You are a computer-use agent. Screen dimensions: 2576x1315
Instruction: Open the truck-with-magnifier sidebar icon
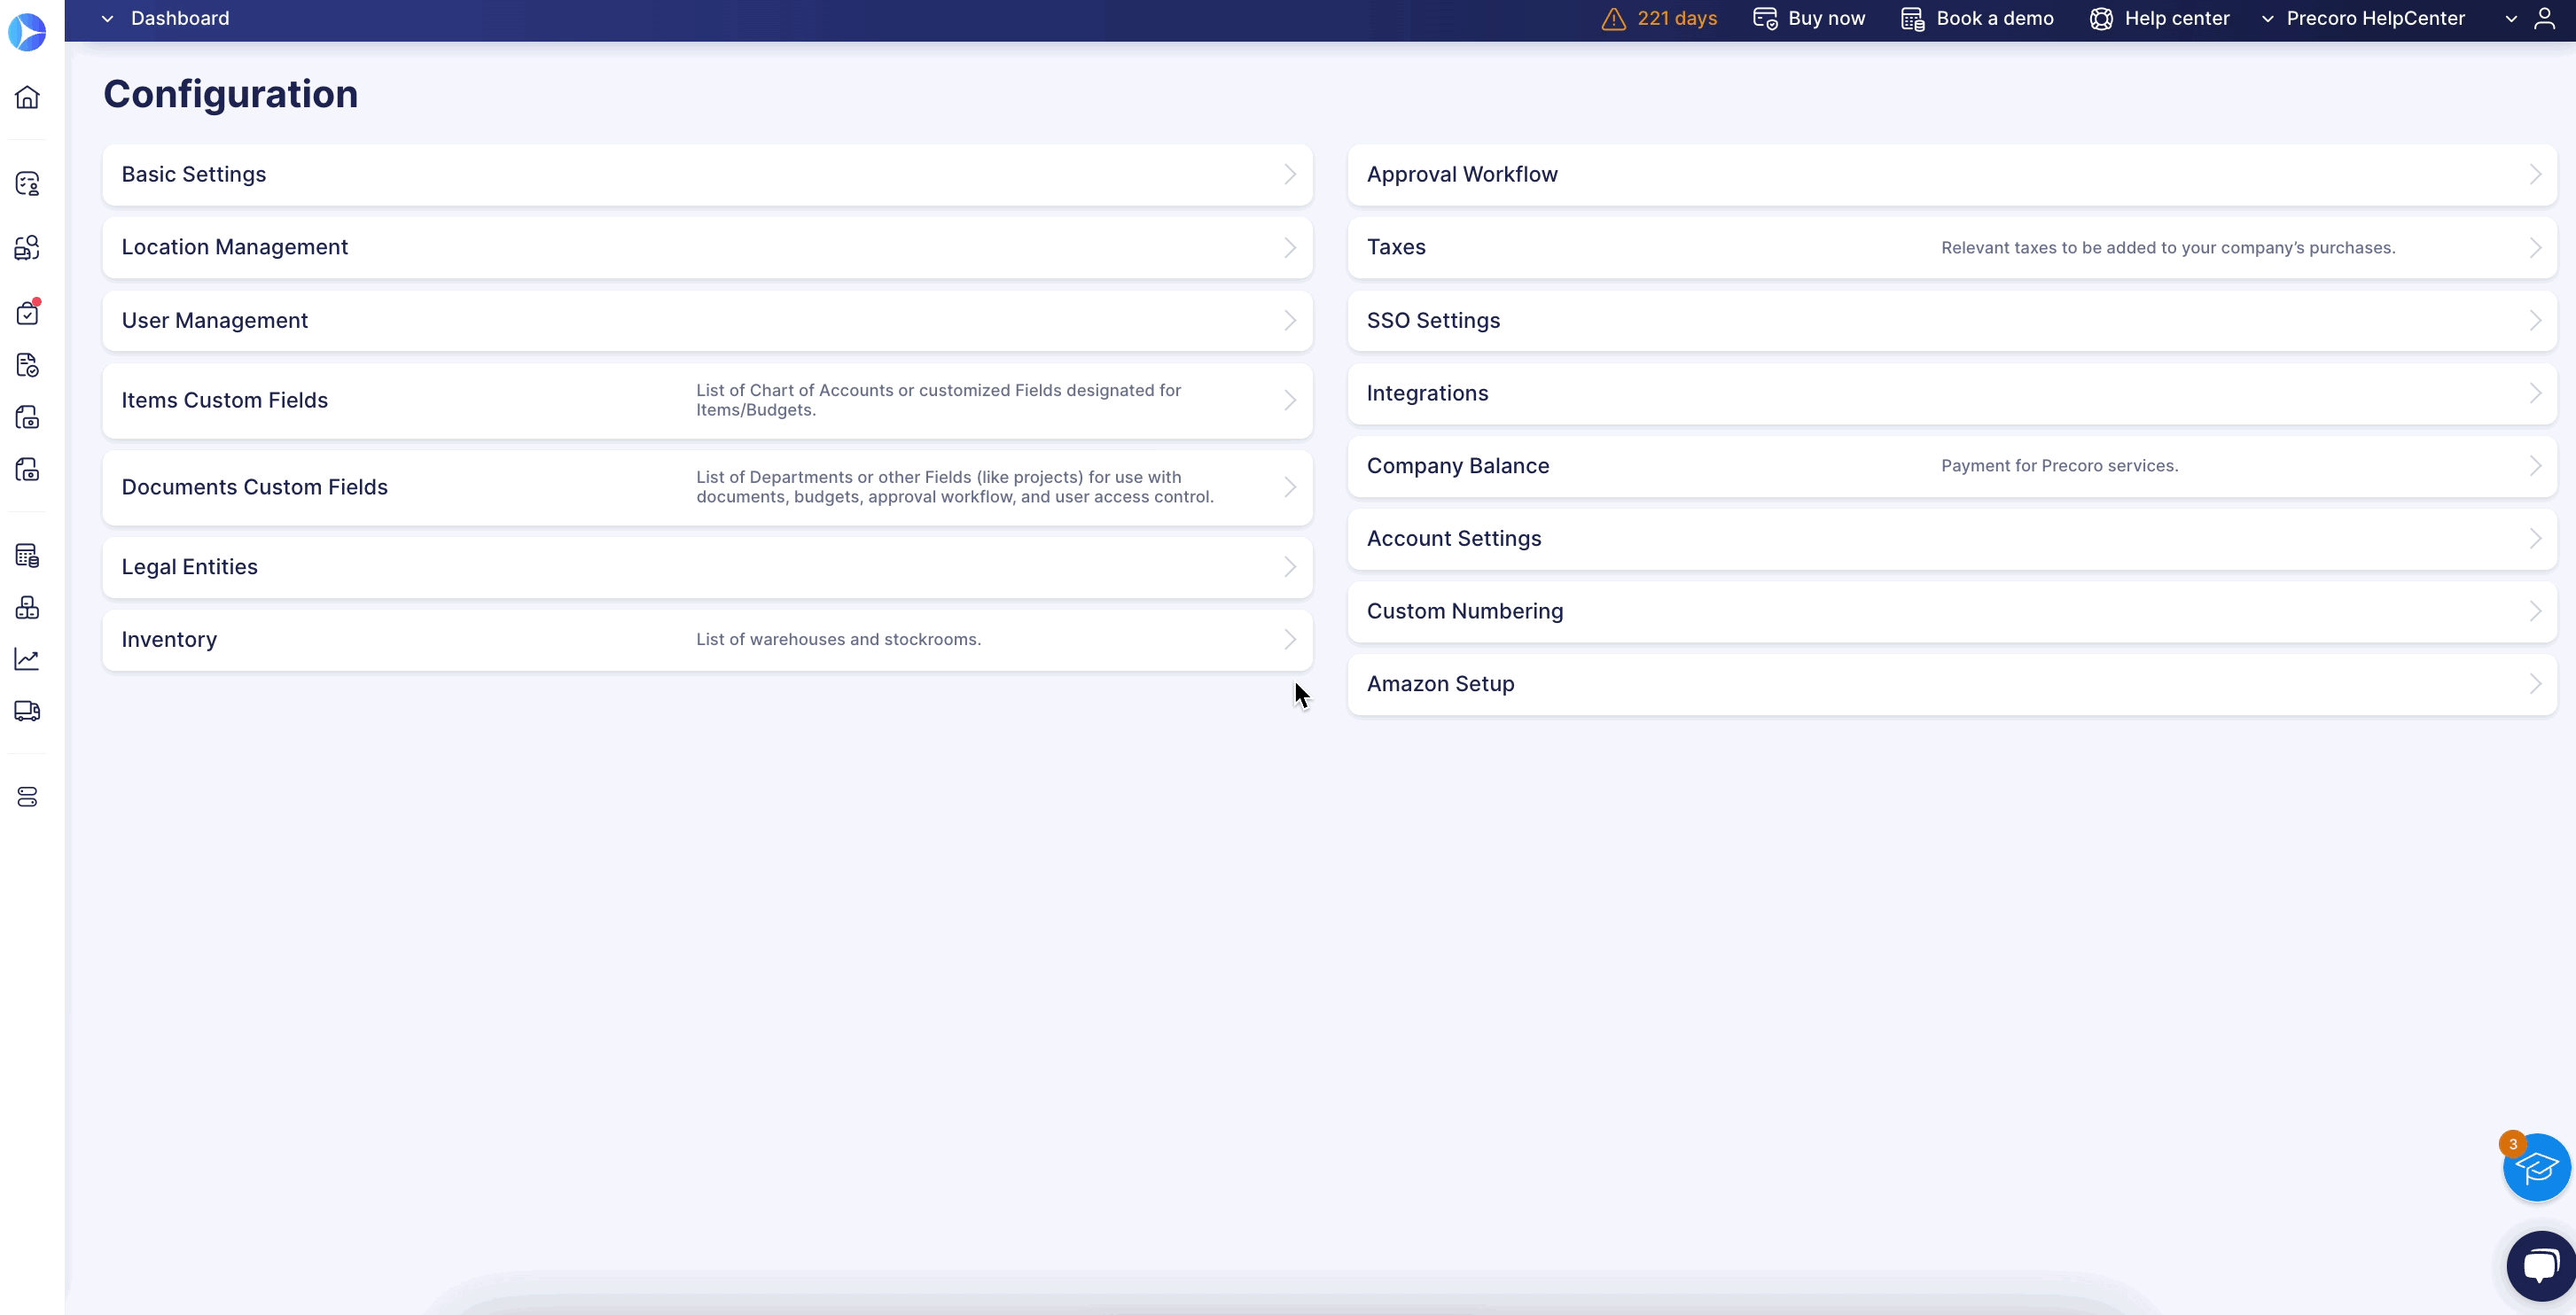pos(27,248)
